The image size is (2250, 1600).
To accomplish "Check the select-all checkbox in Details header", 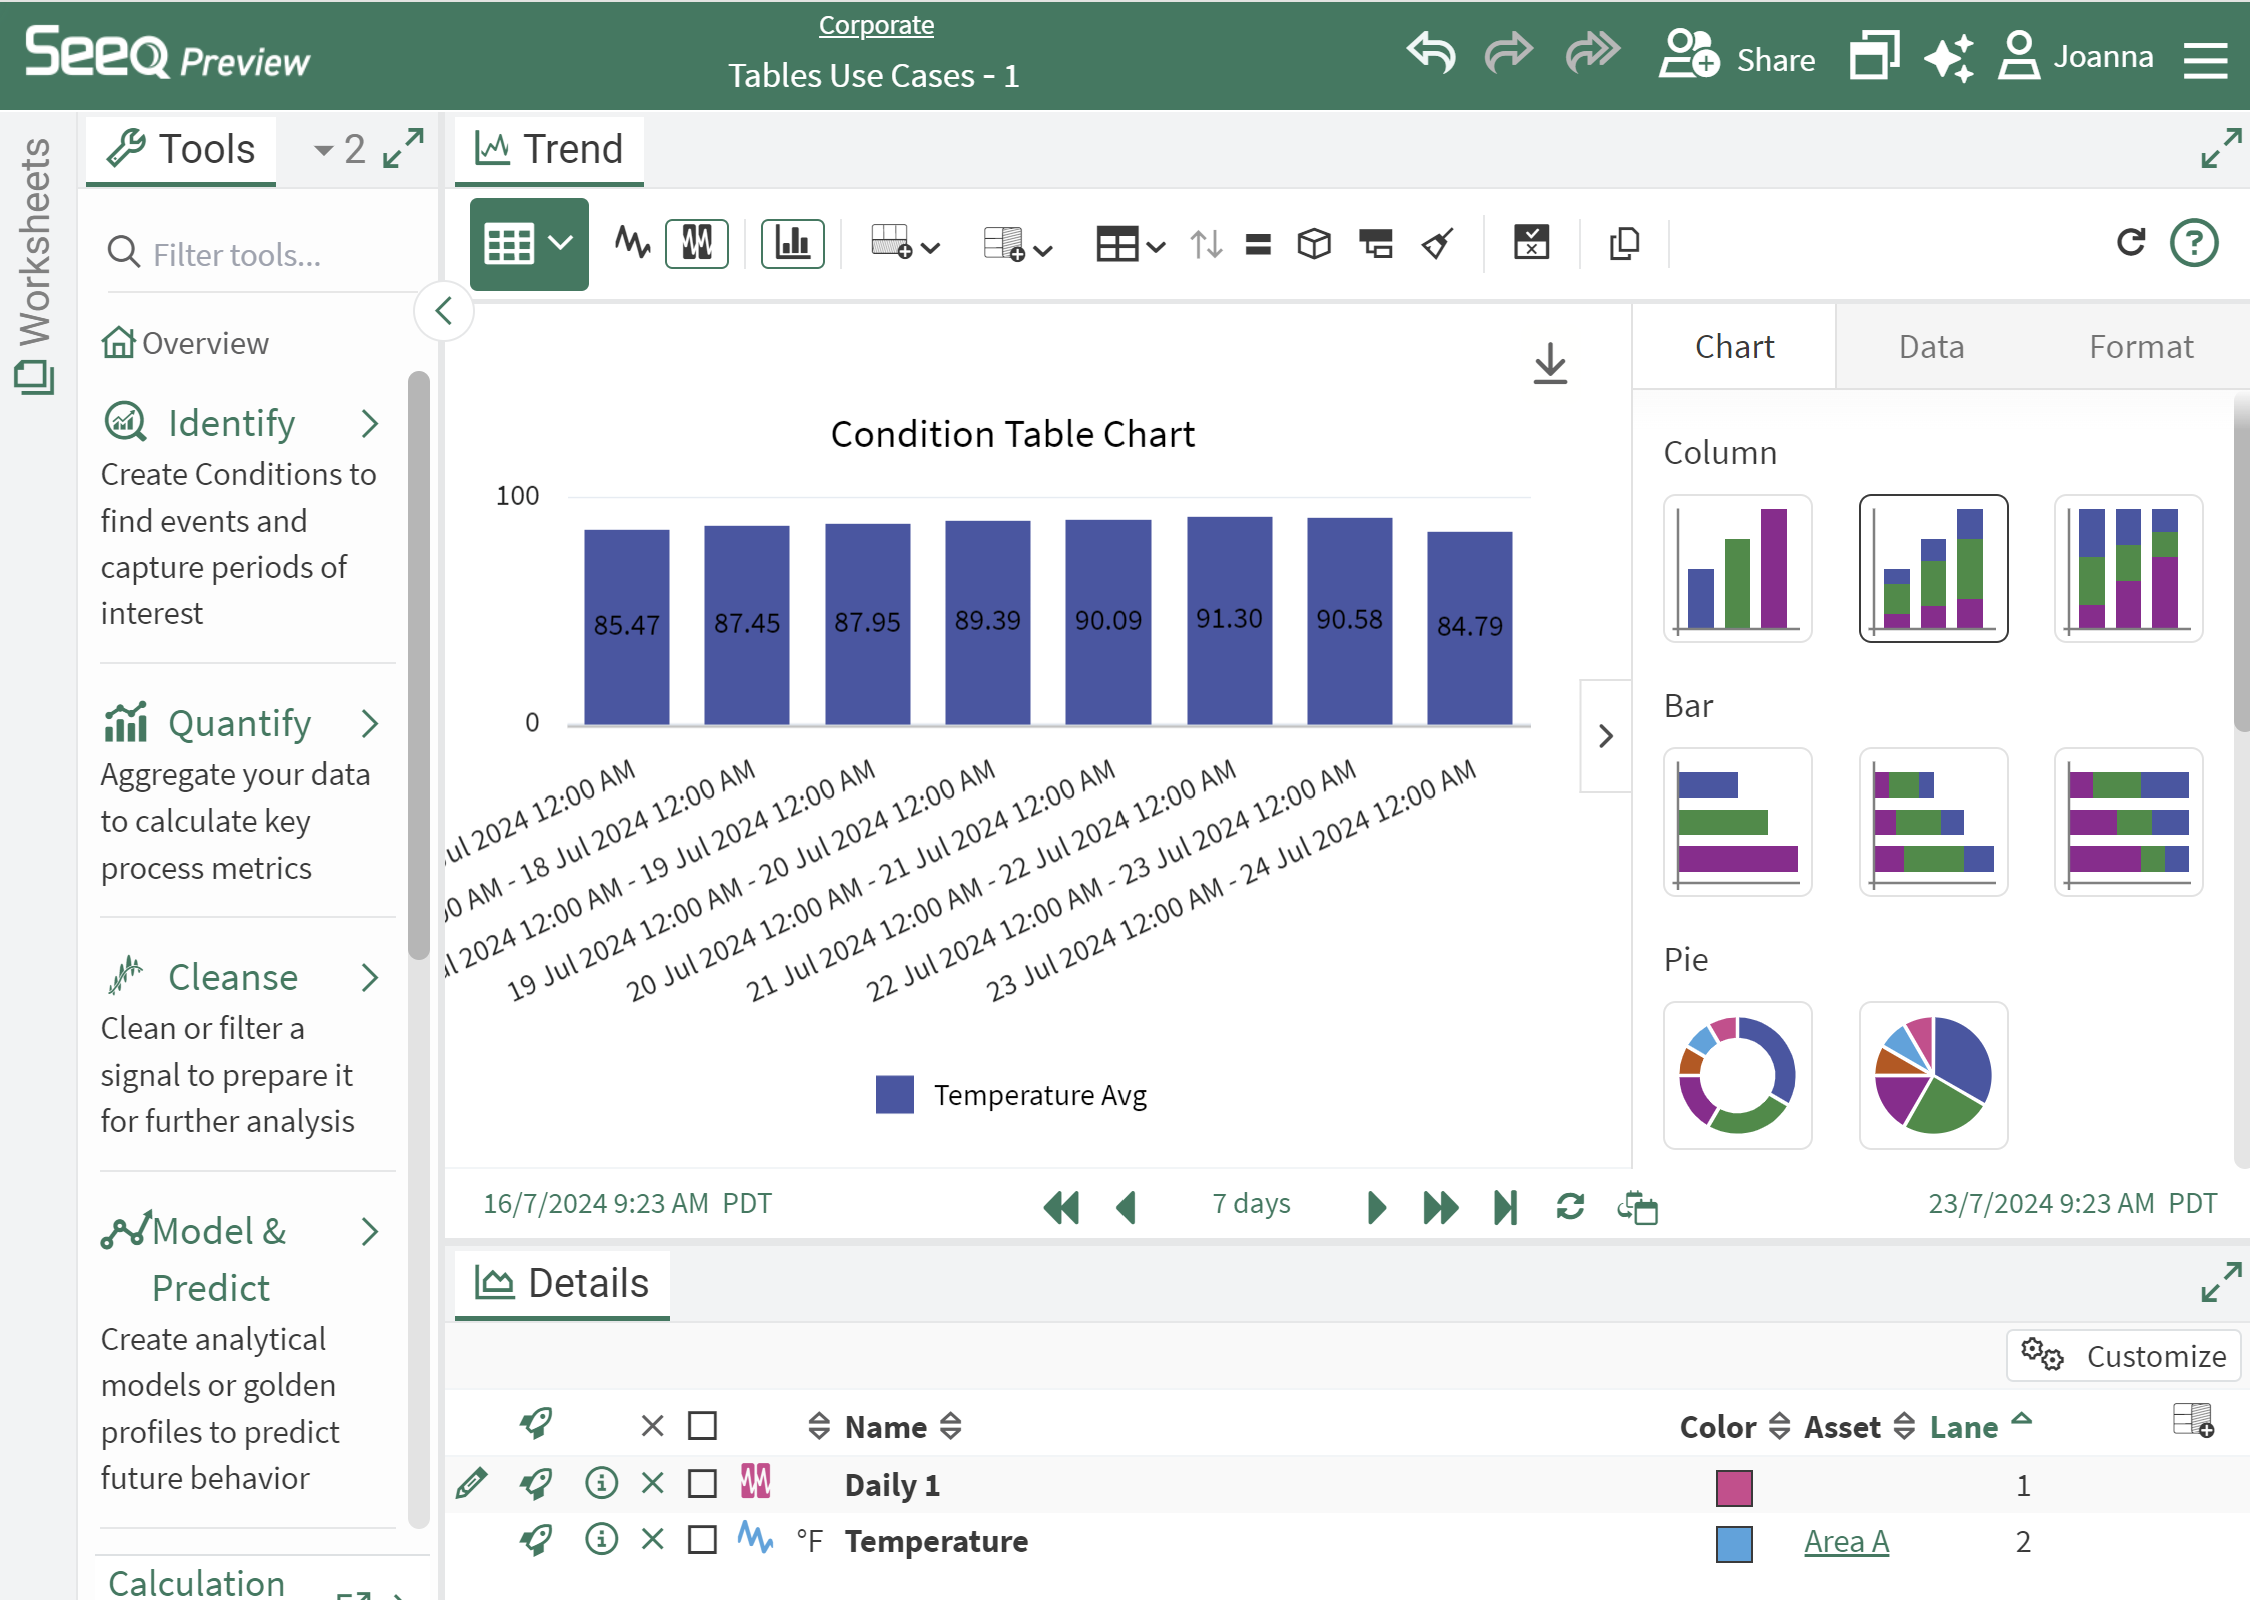I will (702, 1425).
